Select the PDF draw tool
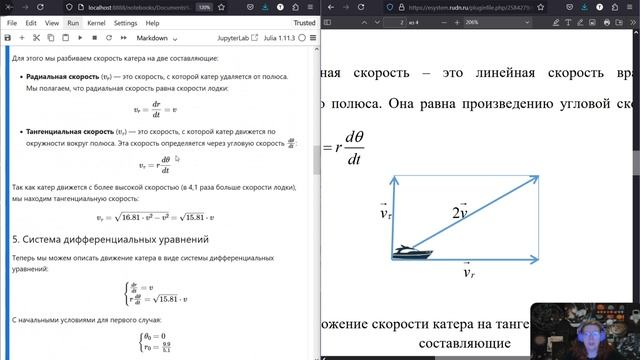 coord(580,23)
